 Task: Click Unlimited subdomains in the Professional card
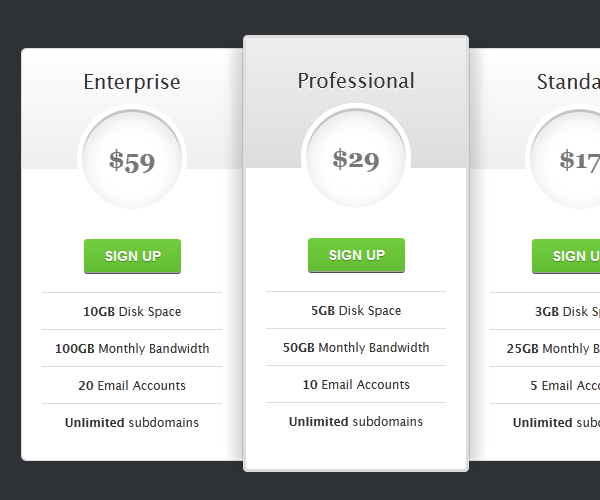pos(356,422)
